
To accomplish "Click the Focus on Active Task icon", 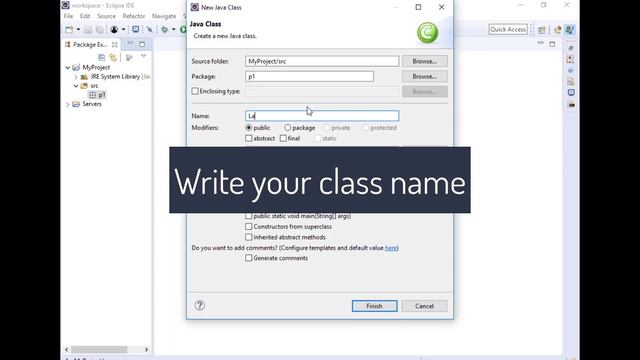I will [x=129, y=58].
